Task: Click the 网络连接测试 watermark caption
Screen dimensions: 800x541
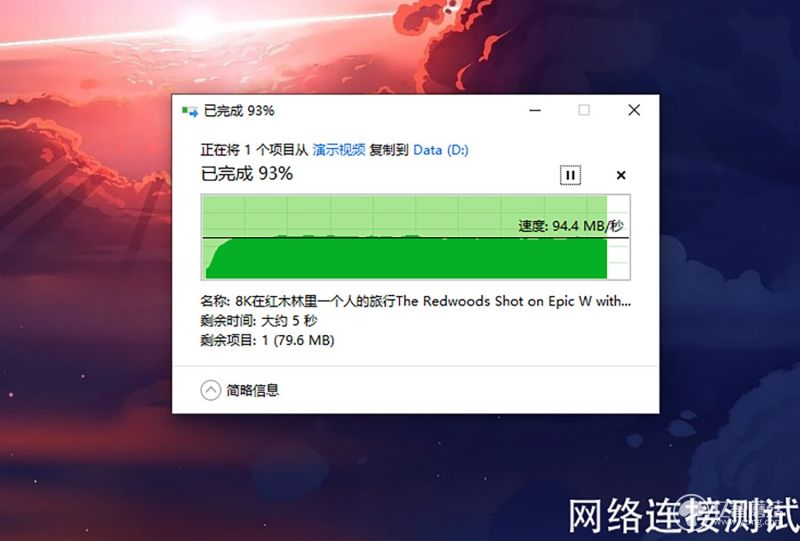Action: tap(684, 515)
